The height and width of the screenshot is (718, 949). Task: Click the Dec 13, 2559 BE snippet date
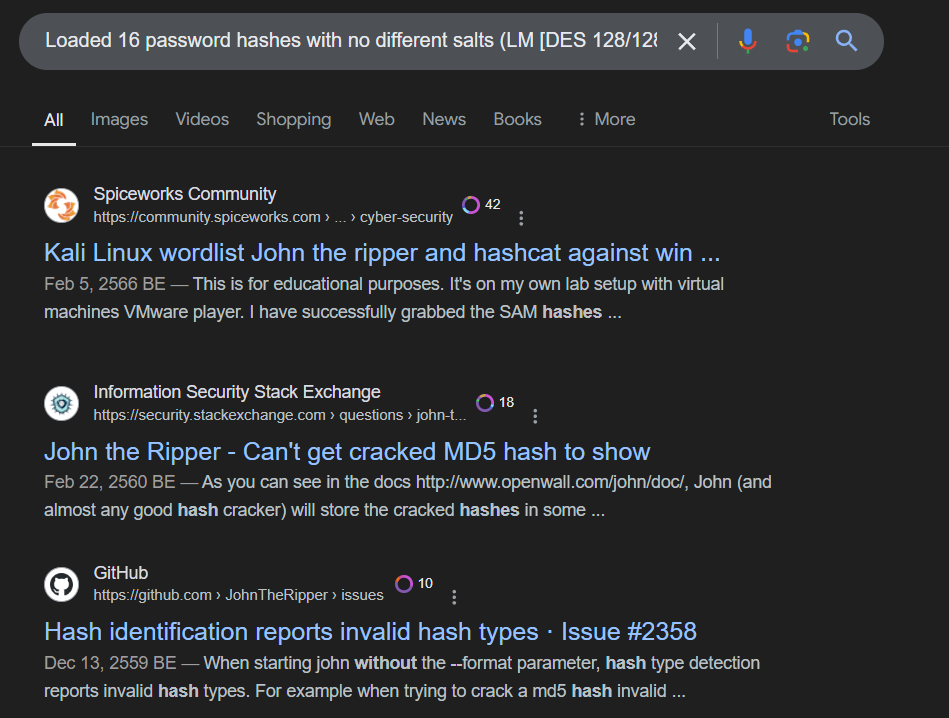click(x=110, y=663)
